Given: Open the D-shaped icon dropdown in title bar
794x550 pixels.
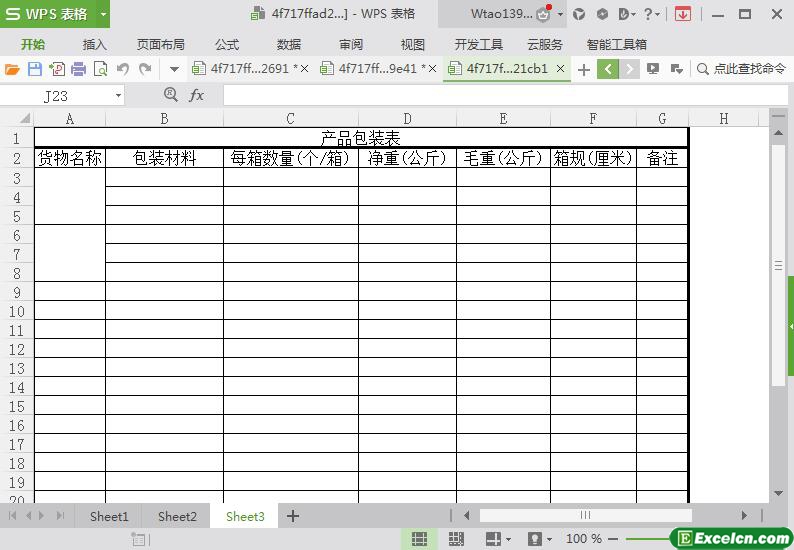Looking at the screenshot, I should (627, 14).
